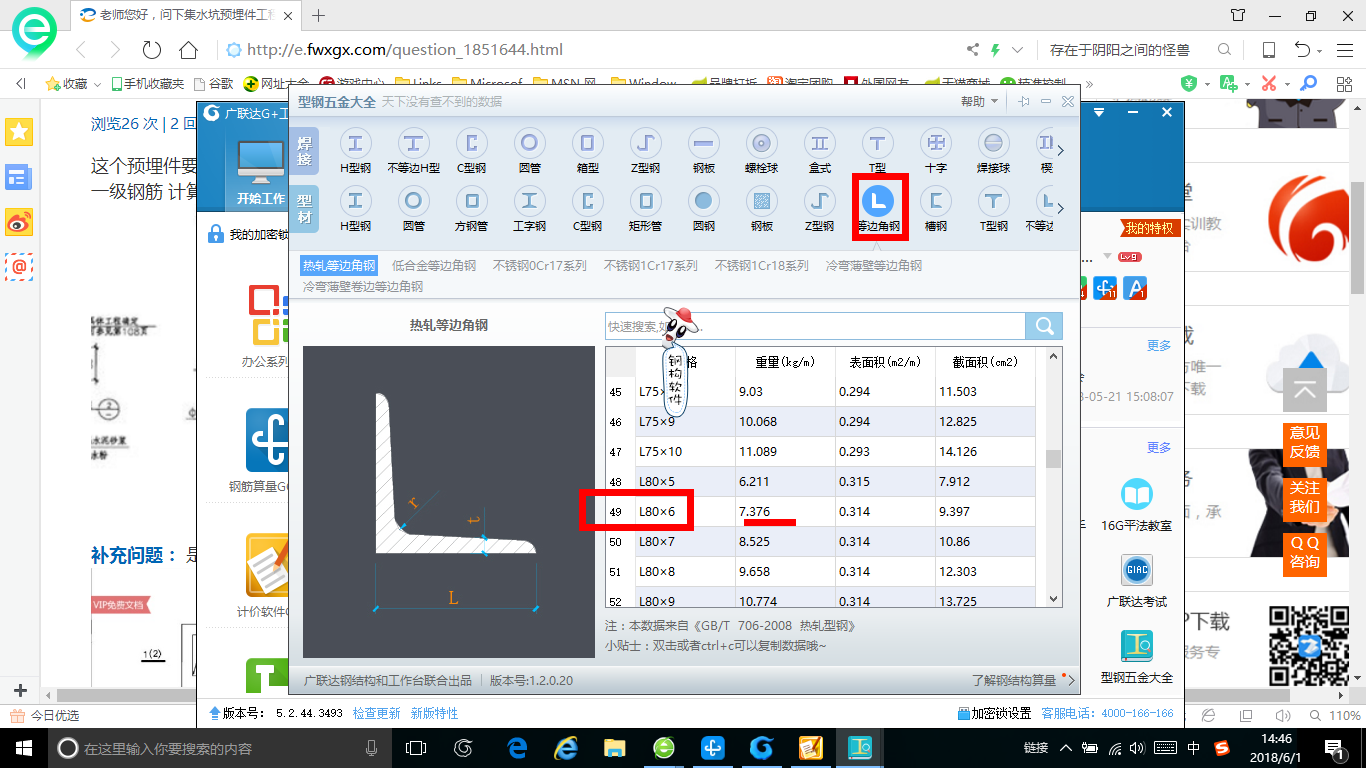Select the 盒式 welded section icon
This screenshot has width=1366, height=768.
coord(819,151)
